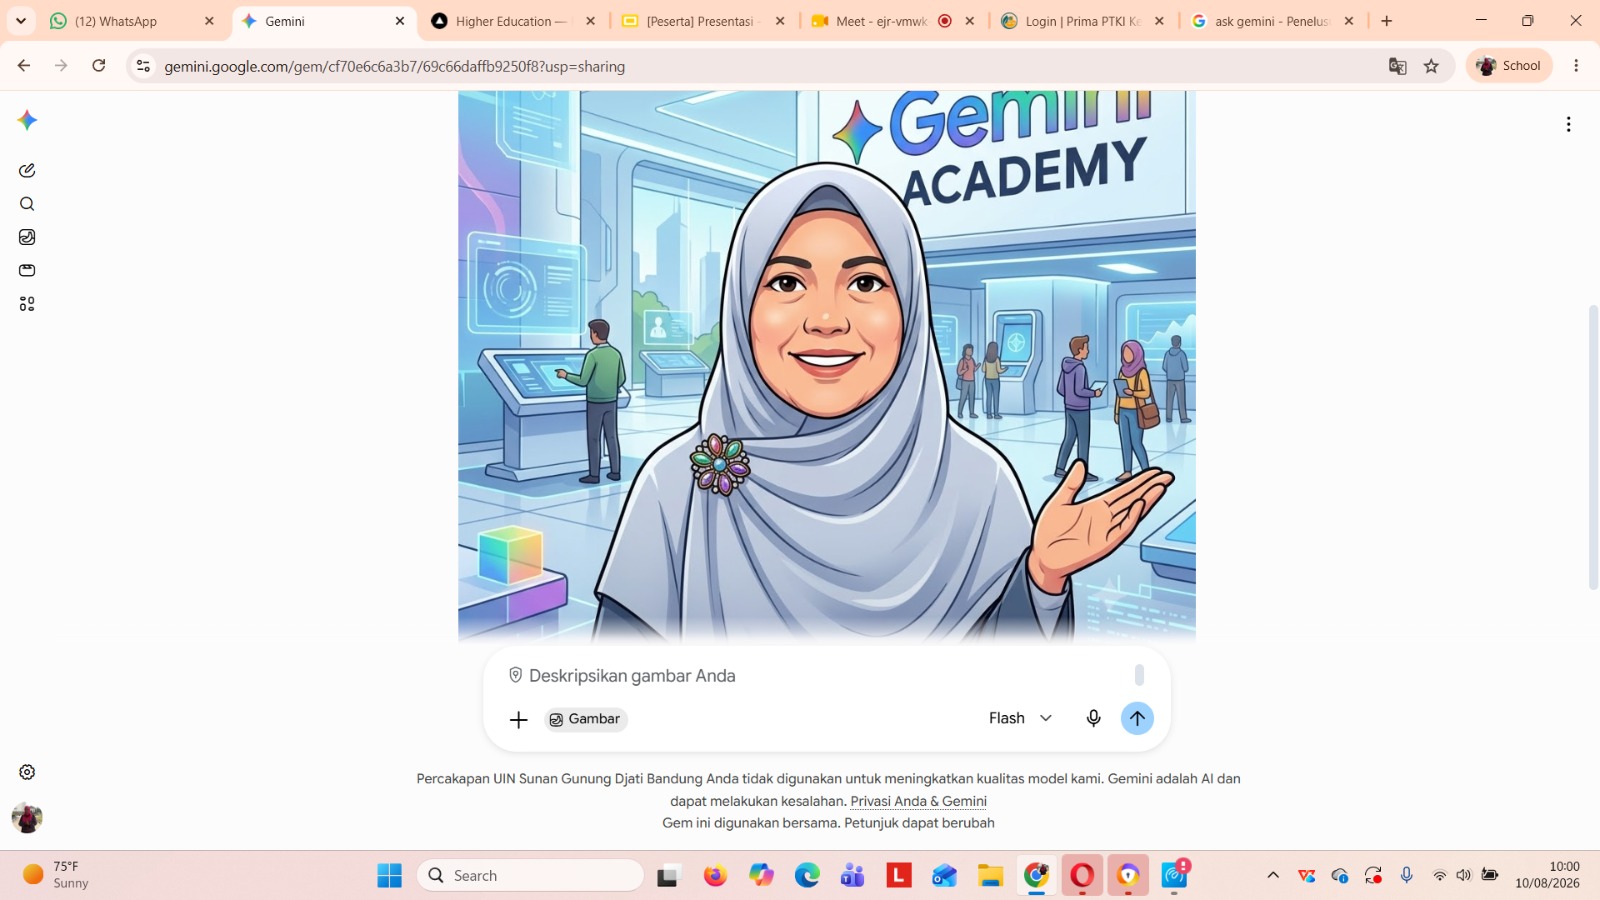Open Copilot from the taskbar
The height and width of the screenshot is (900, 1600).
pyautogui.click(x=761, y=876)
